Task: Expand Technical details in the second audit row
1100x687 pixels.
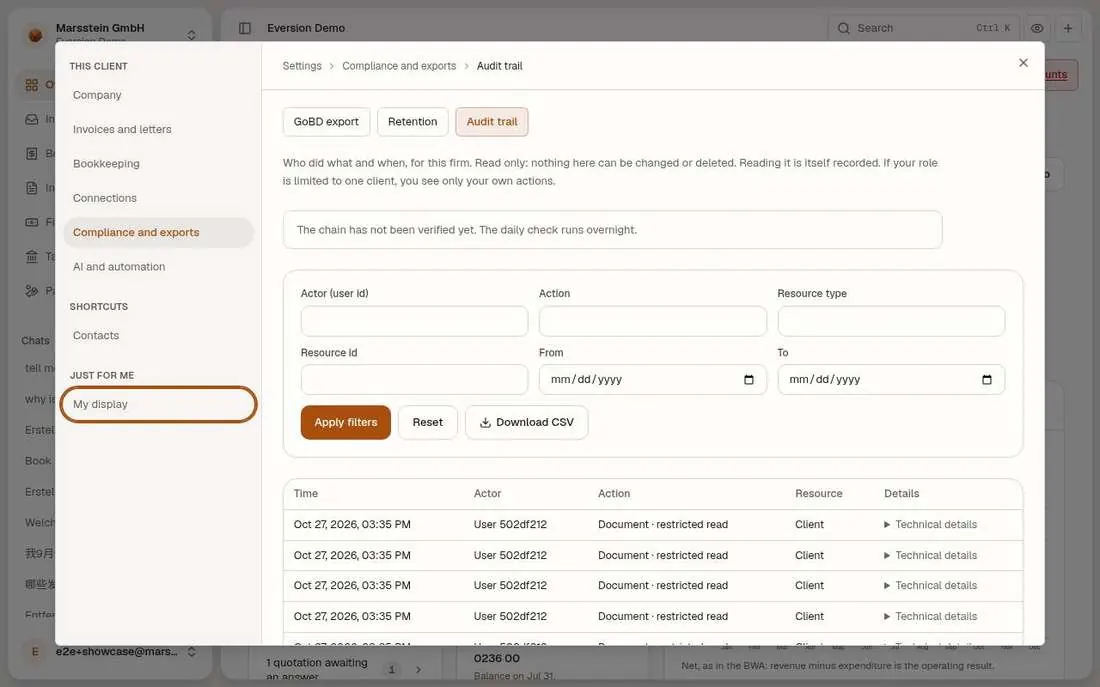Action: [930, 555]
